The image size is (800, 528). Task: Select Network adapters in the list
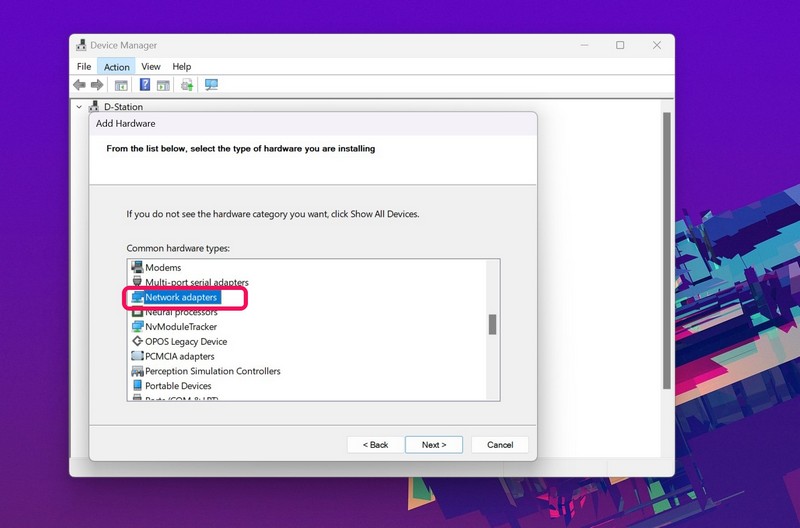(181, 298)
